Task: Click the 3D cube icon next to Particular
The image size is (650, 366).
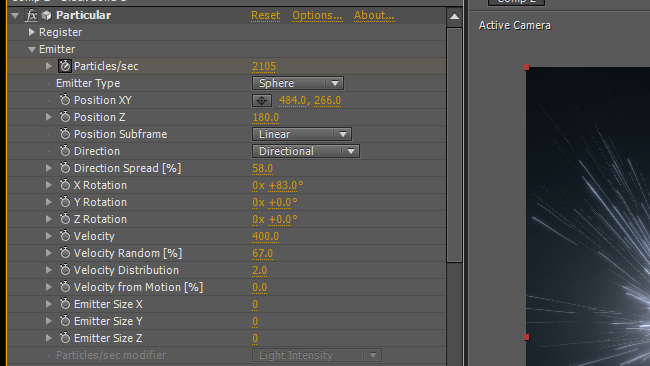Action: tap(46, 15)
